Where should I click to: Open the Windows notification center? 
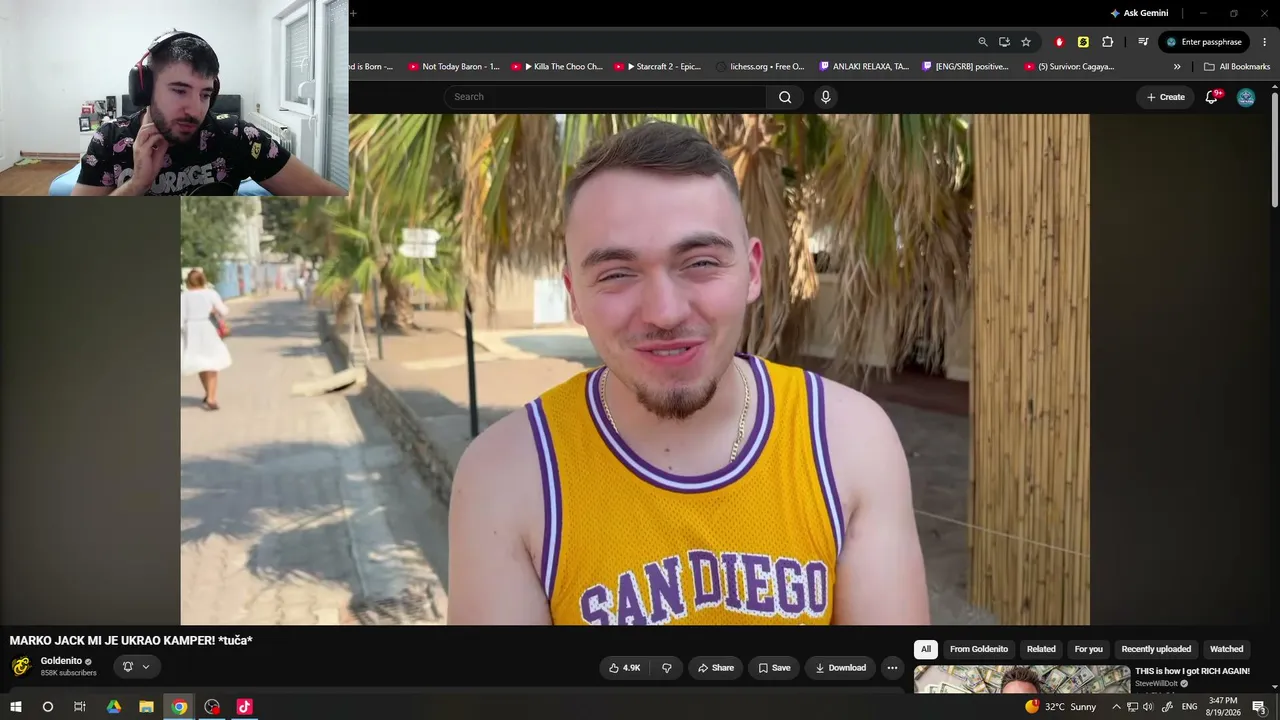(x=1260, y=707)
